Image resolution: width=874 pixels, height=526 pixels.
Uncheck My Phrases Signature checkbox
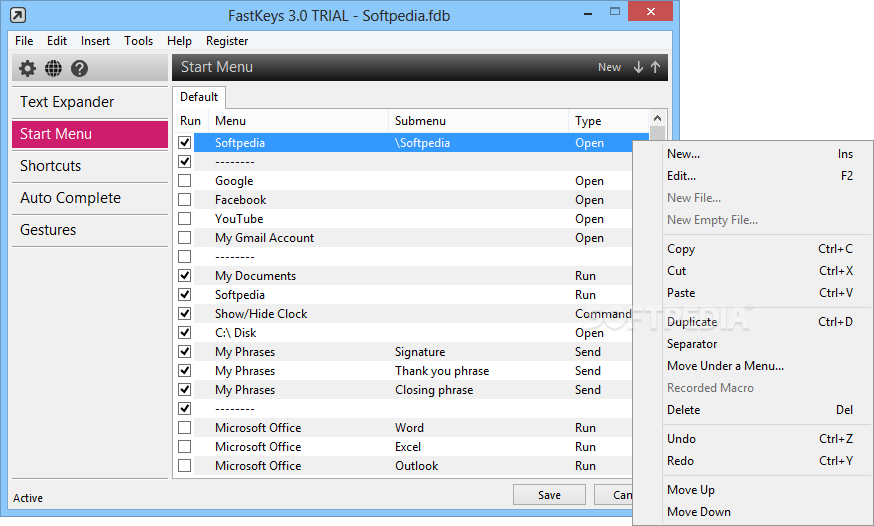click(x=184, y=352)
